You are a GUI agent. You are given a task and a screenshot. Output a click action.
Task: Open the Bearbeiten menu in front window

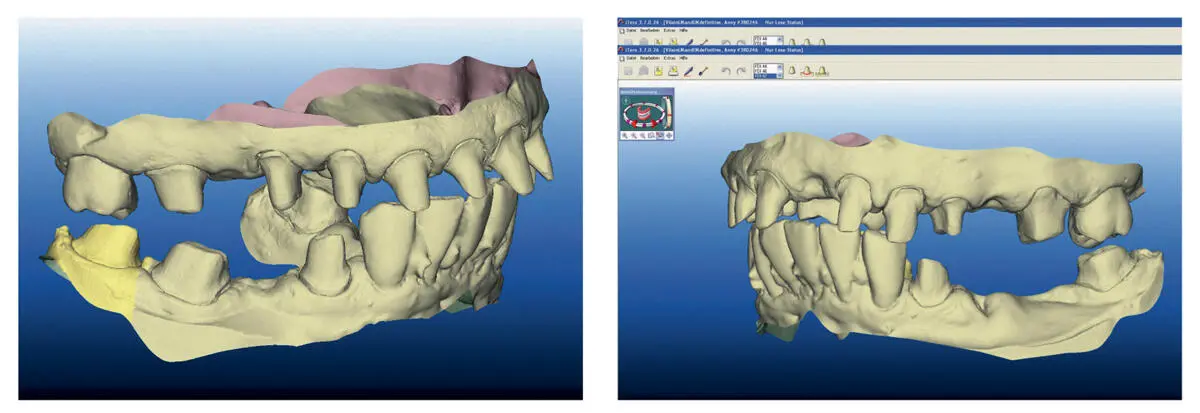tap(650, 58)
